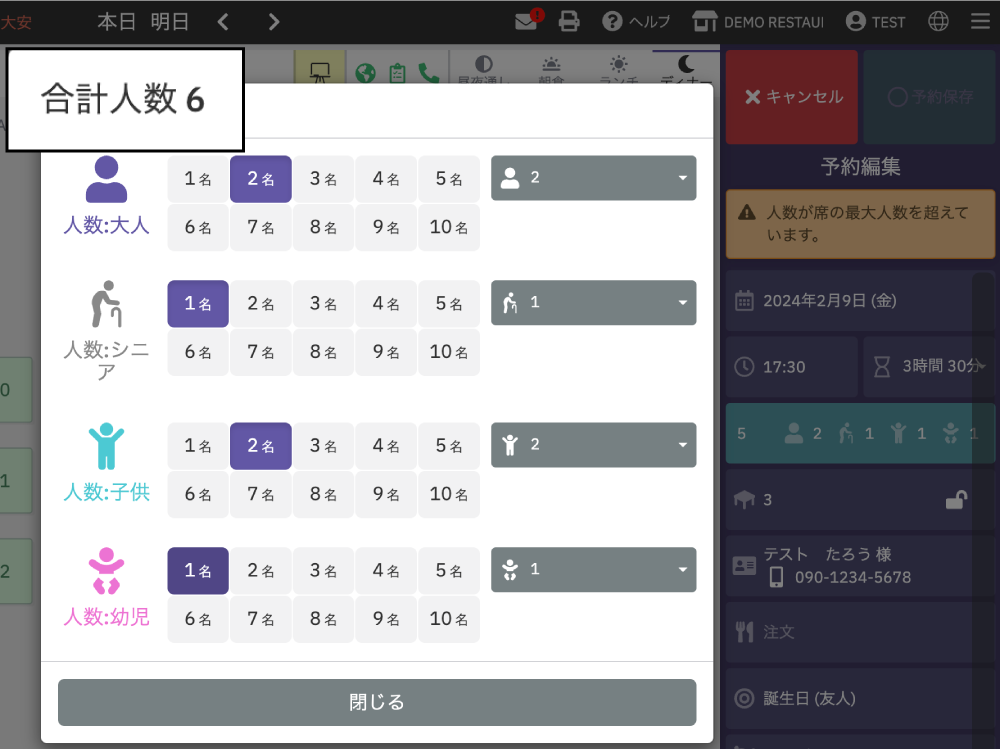Select 7名 for children

261,494
